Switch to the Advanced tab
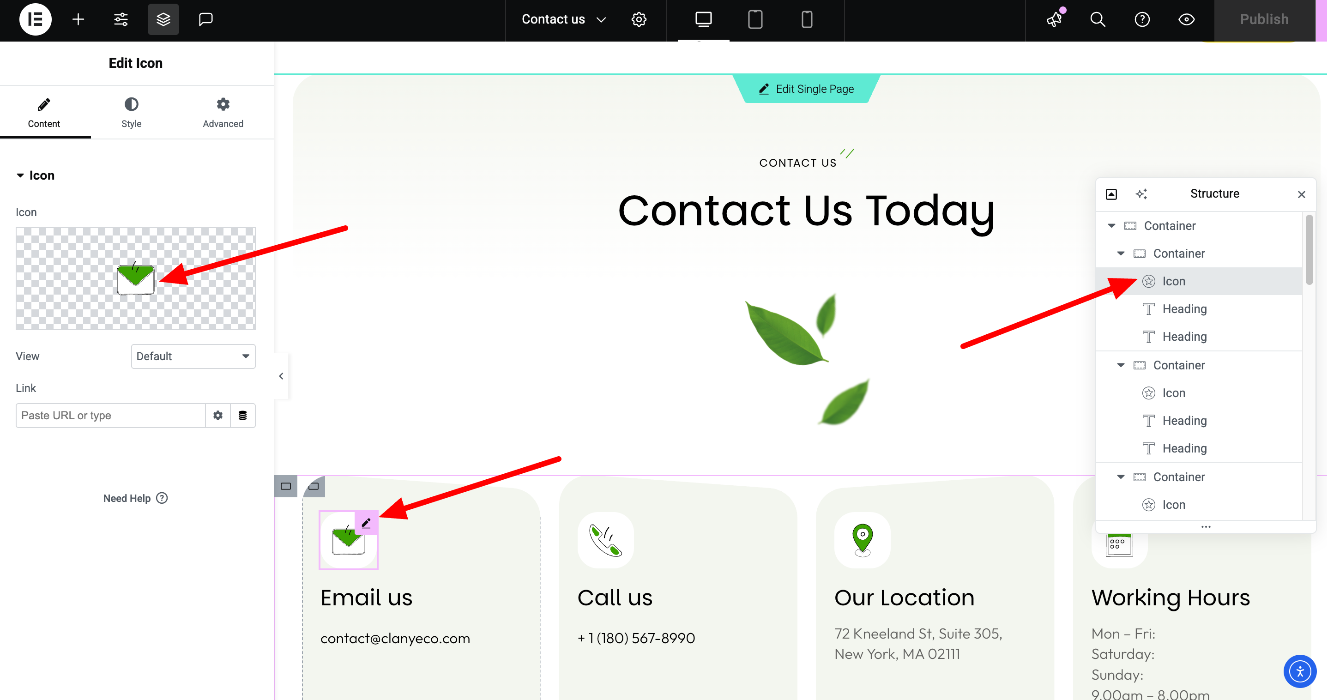 point(223,113)
